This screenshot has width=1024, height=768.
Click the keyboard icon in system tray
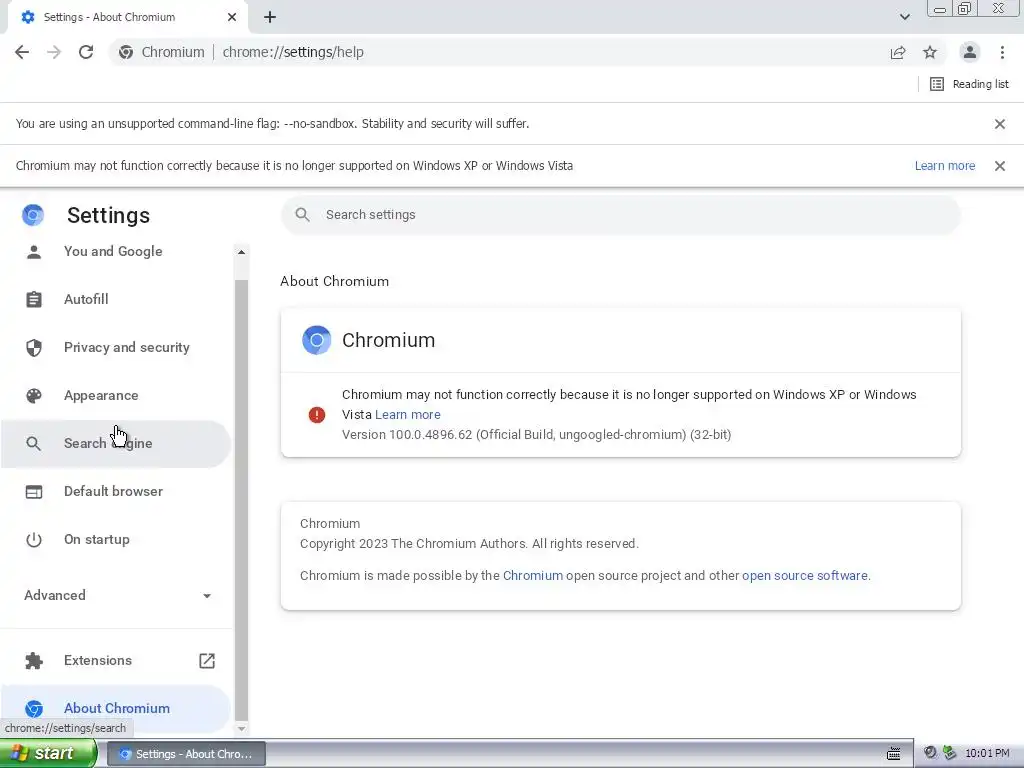893,754
